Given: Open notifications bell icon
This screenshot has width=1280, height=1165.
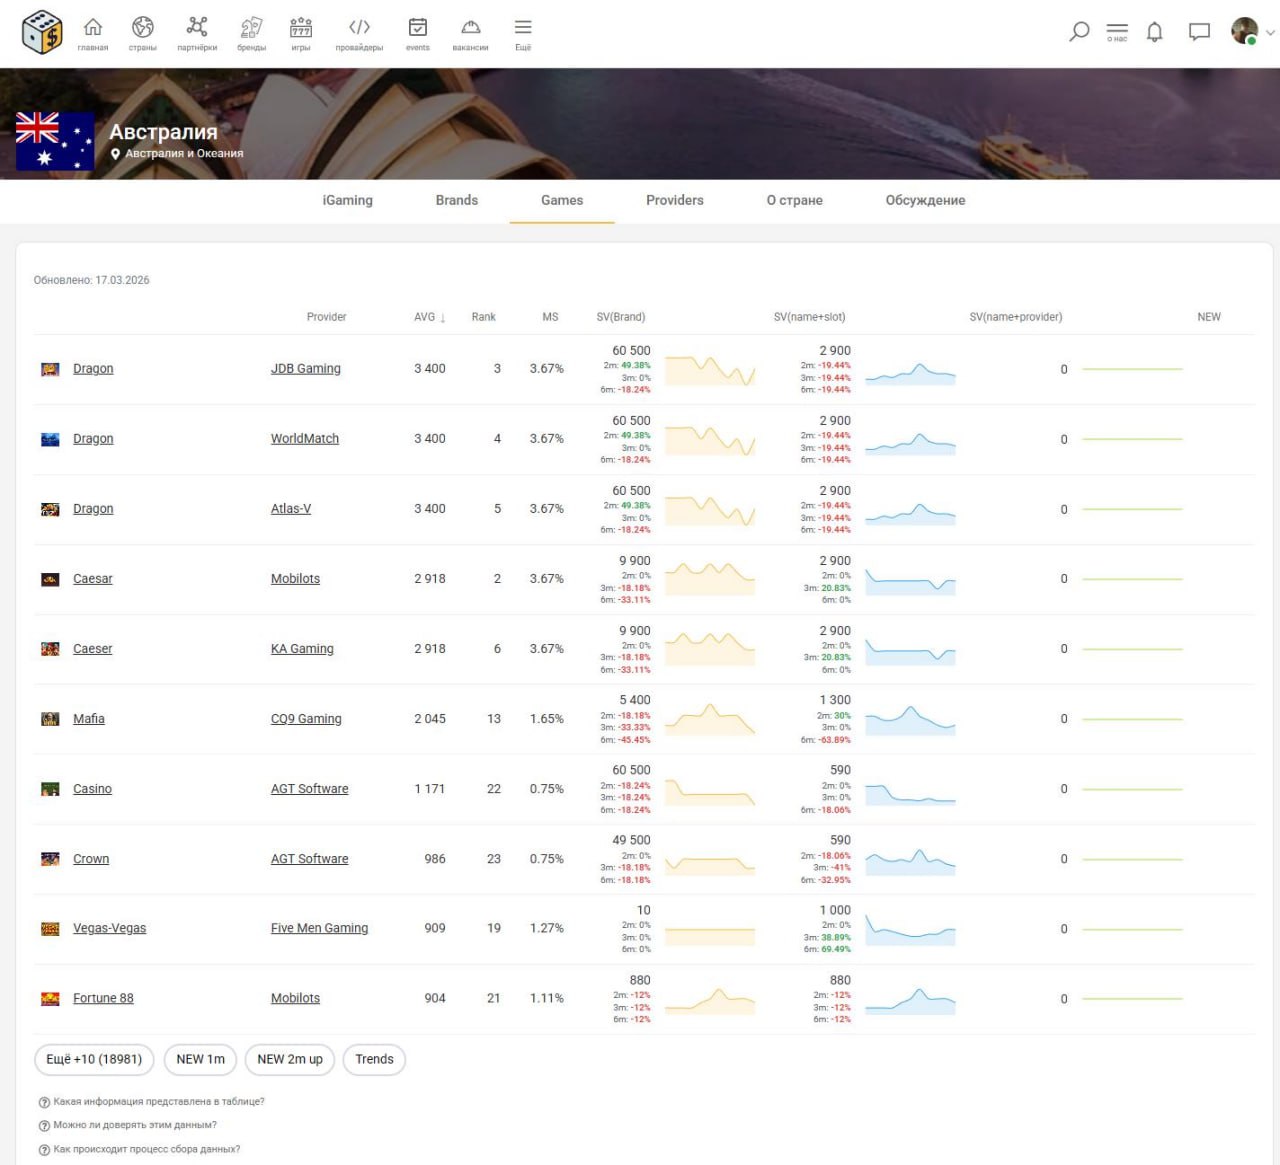Looking at the screenshot, I should (x=1154, y=32).
